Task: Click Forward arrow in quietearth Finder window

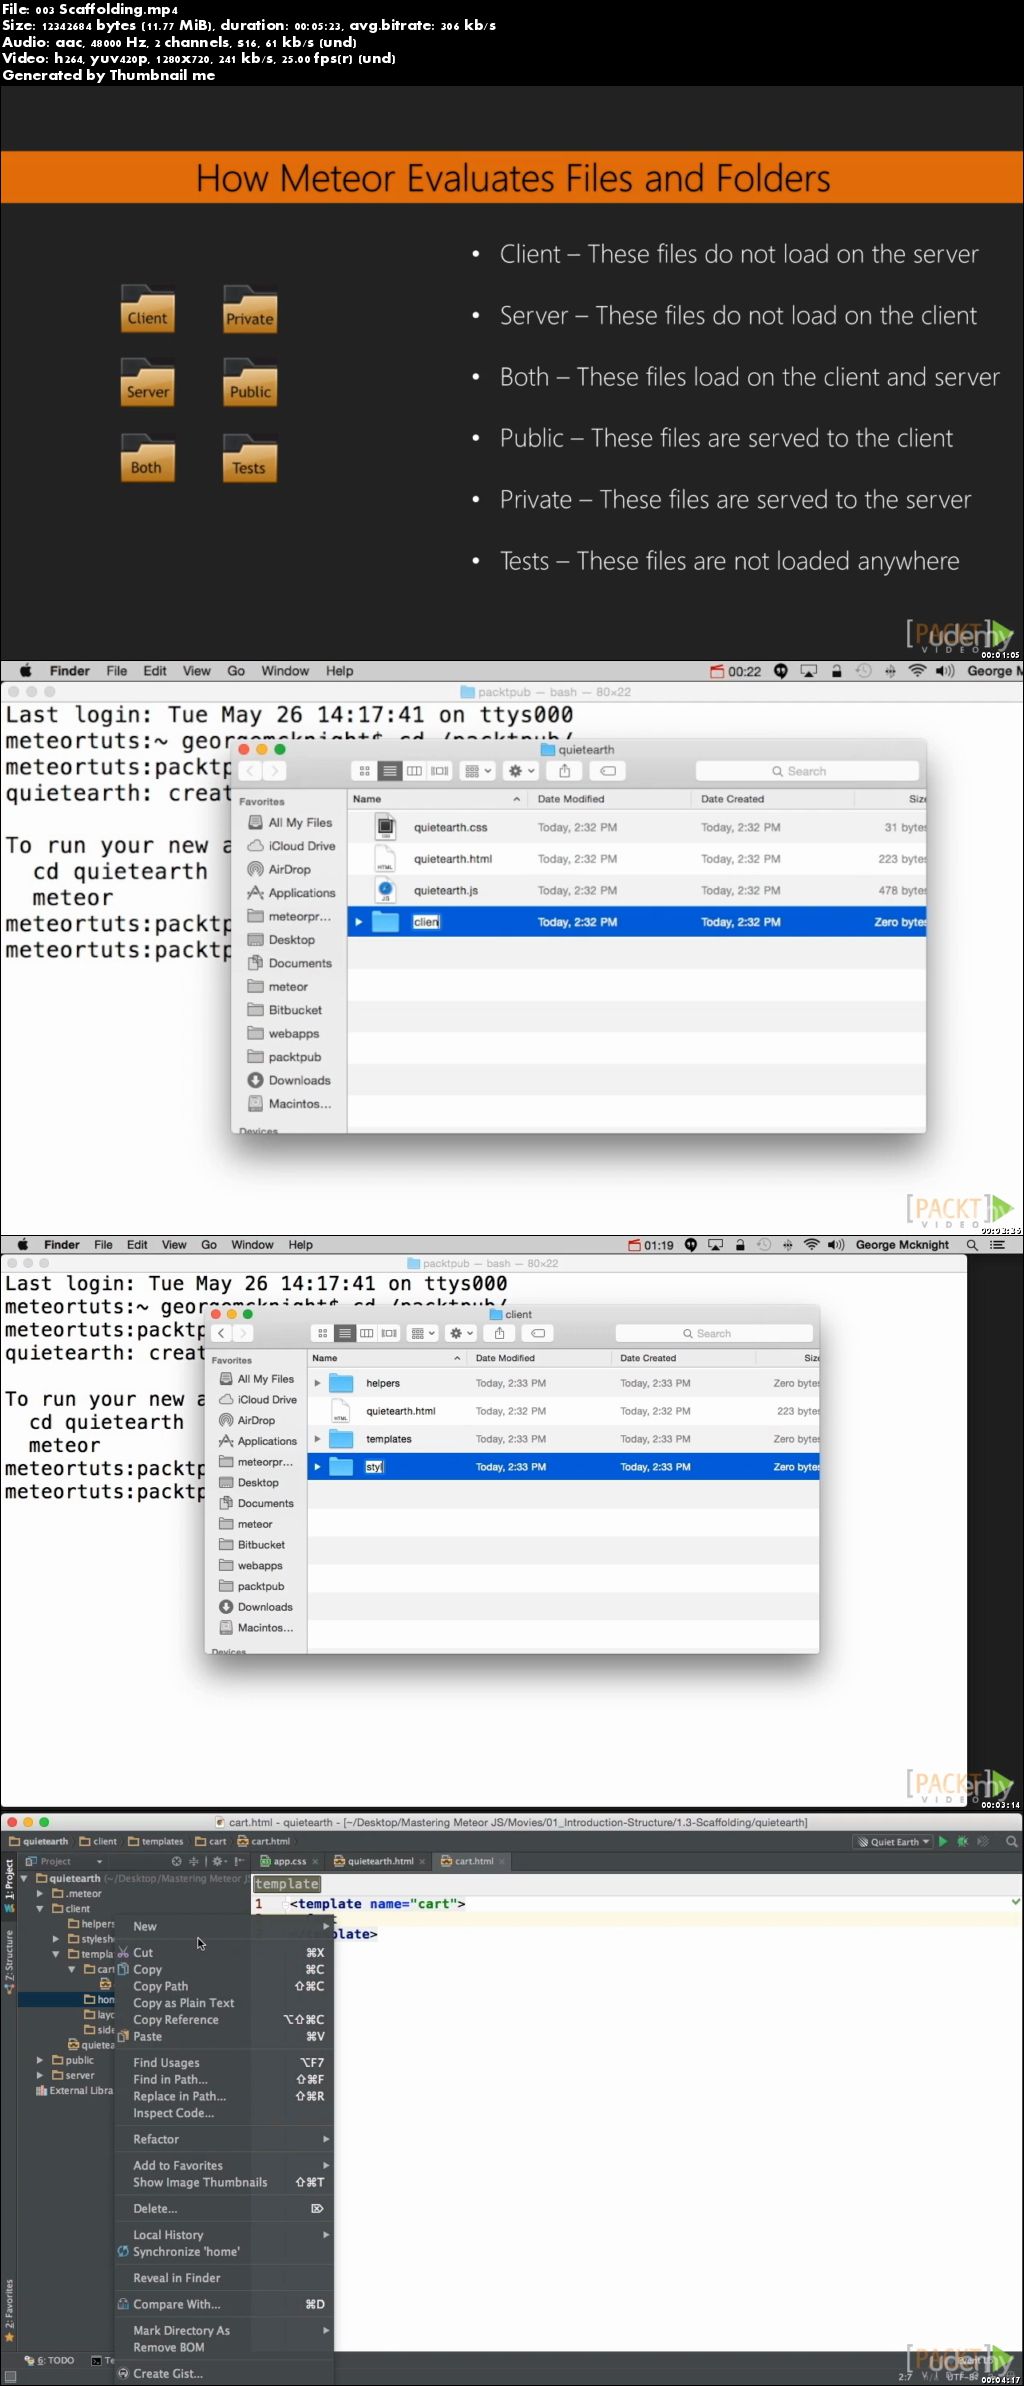Action: click(x=274, y=771)
